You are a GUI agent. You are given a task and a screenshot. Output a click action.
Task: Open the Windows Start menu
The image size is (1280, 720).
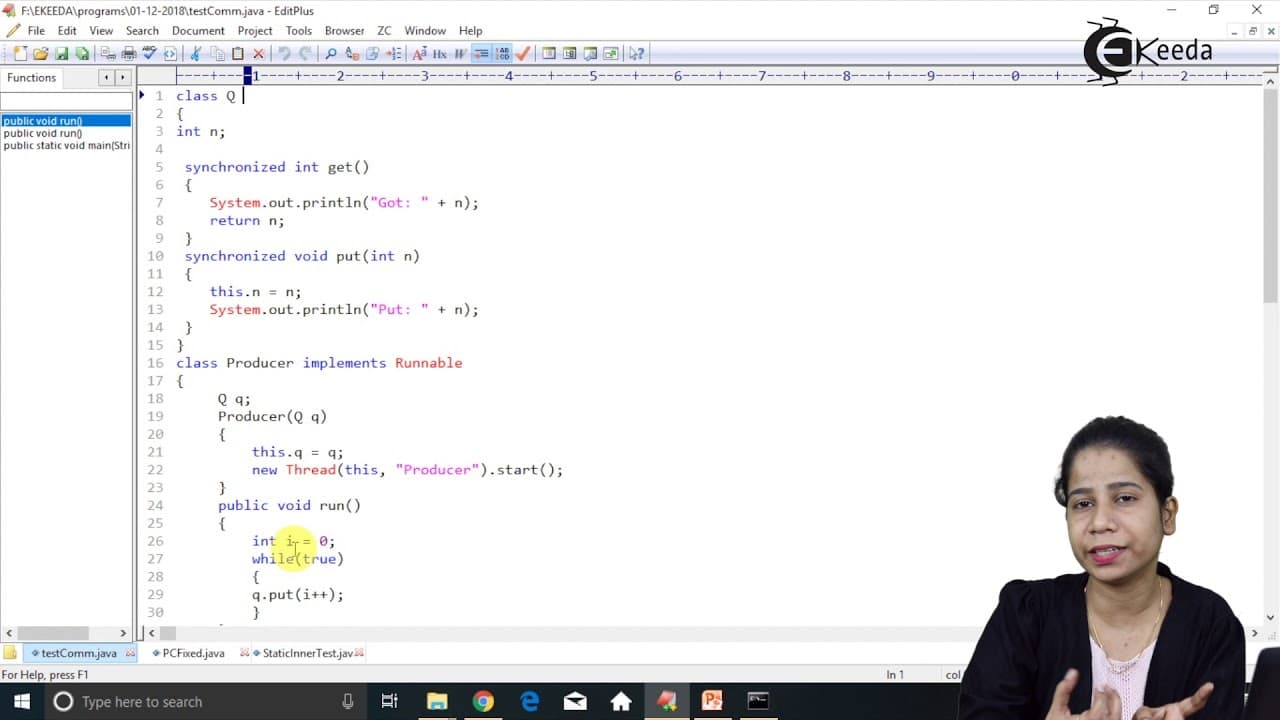pos(21,701)
